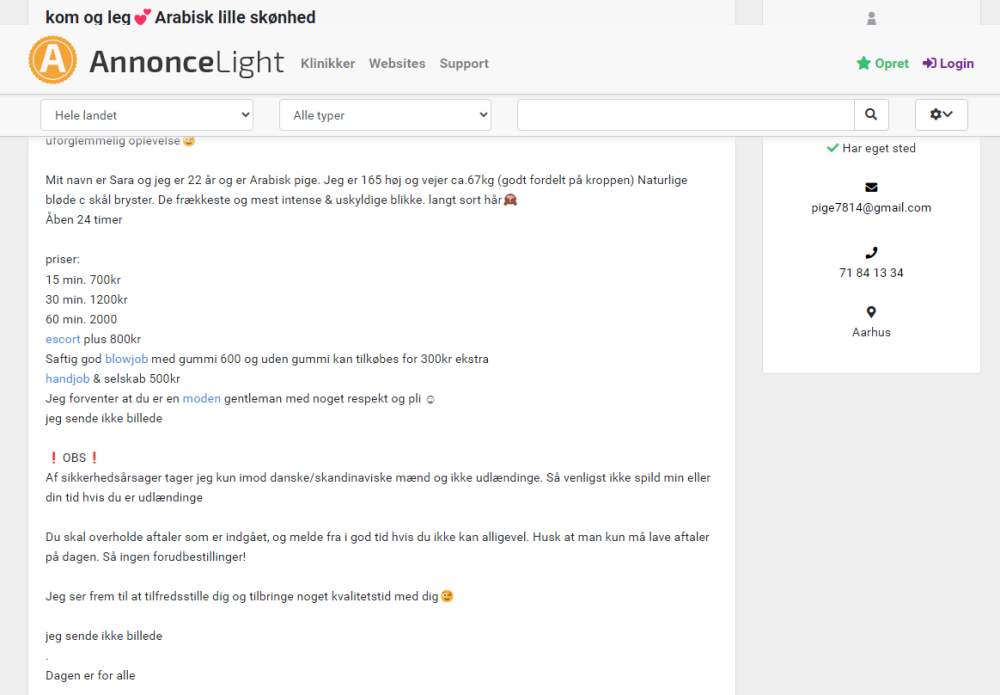
Task: Click the location pin icon above Aarhus
Action: [x=871, y=312]
